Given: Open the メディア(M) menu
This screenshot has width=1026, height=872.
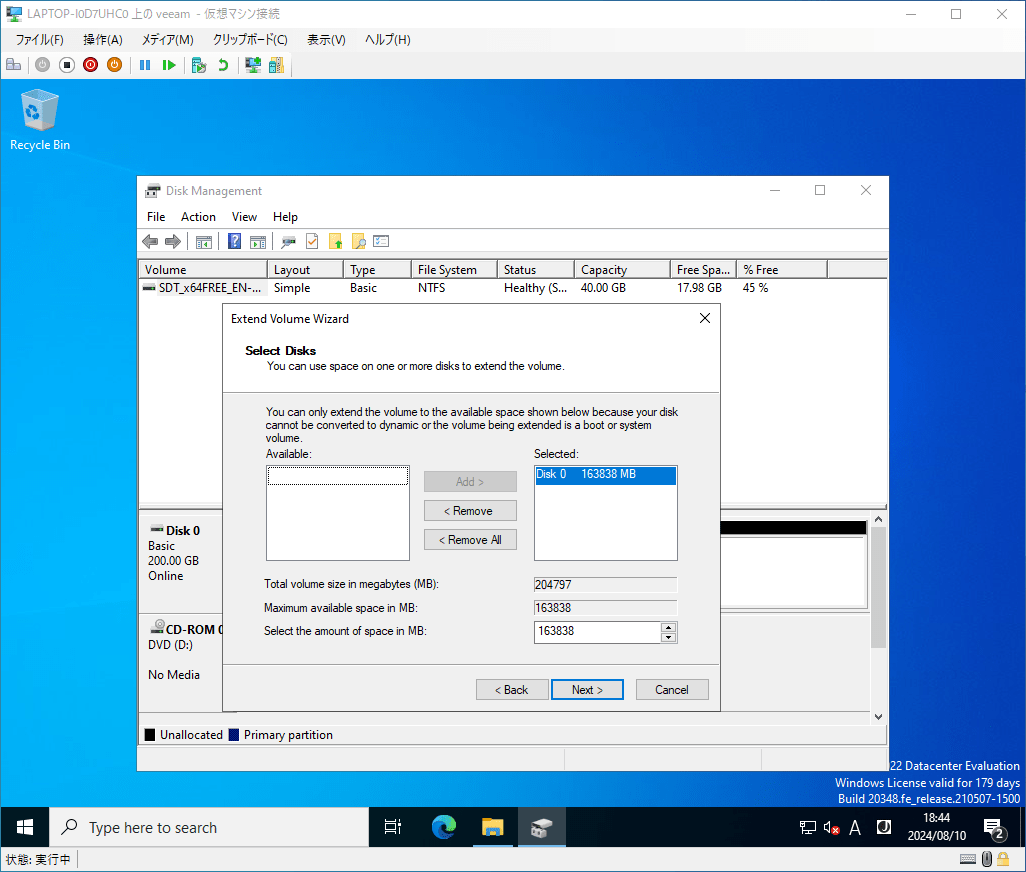Looking at the screenshot, I should [x=168, y=40].
